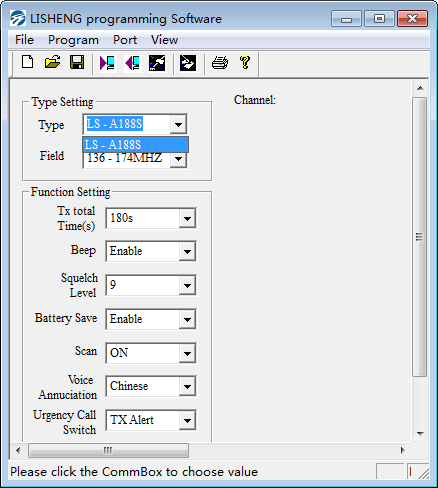Click the vertical scrollbar up arrow
The height and width of the screenshot is (488, 438).
coord(420,88)
